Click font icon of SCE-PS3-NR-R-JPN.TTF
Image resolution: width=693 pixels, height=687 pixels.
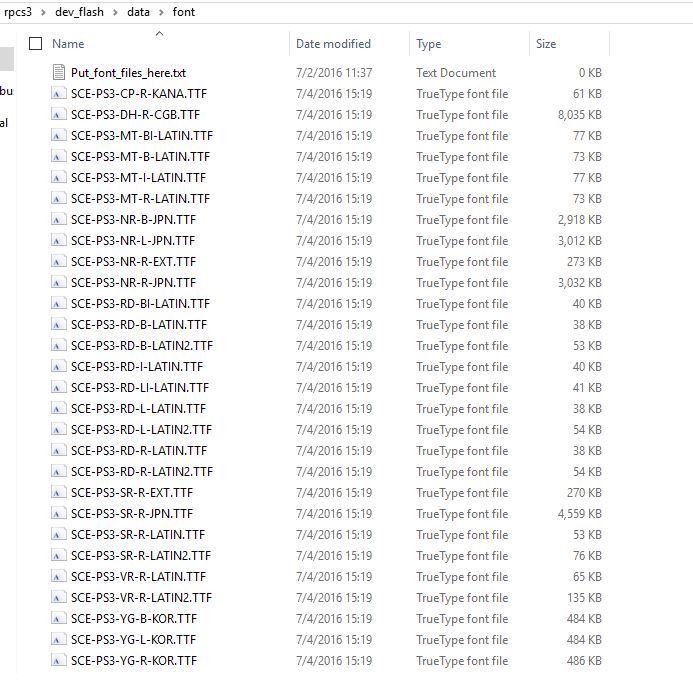58,282
